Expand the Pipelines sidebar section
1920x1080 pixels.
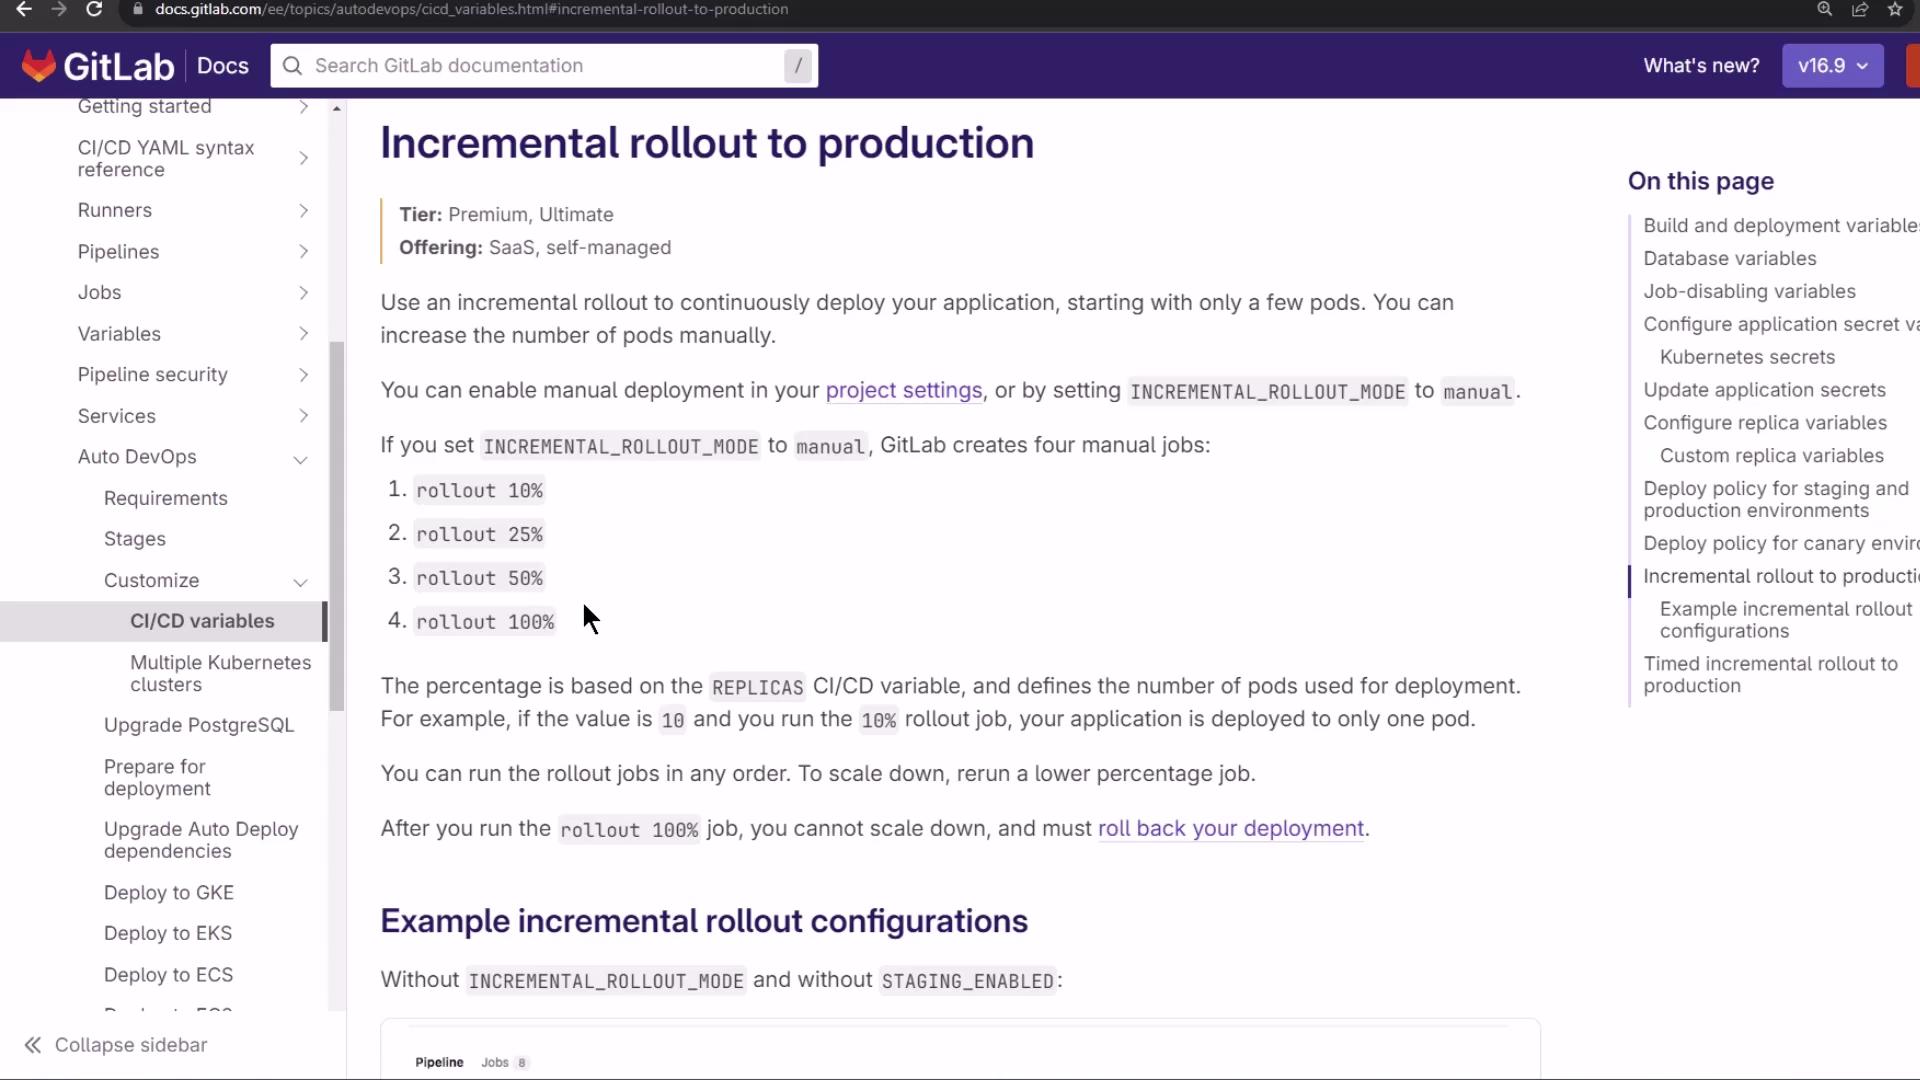303,252
